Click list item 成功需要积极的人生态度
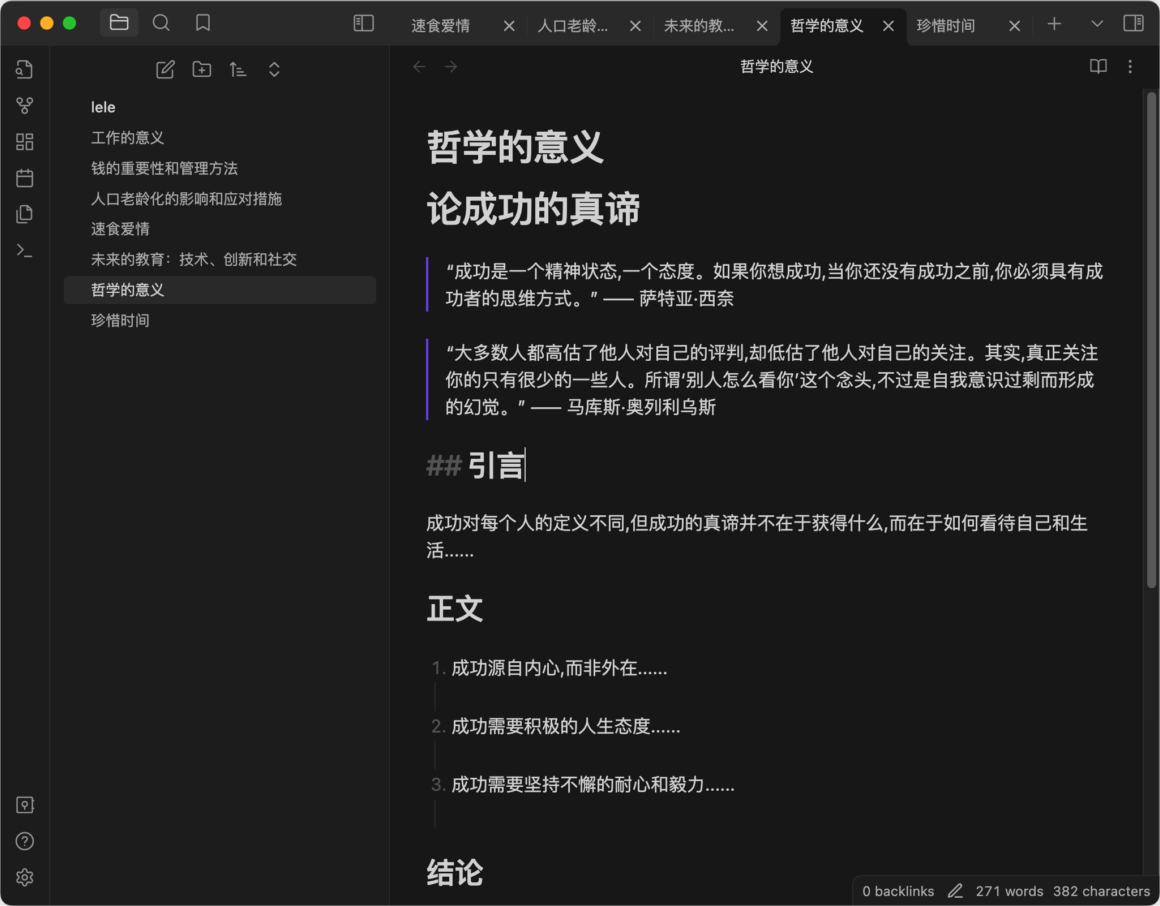1160x906 pixels. click(565, 726)
